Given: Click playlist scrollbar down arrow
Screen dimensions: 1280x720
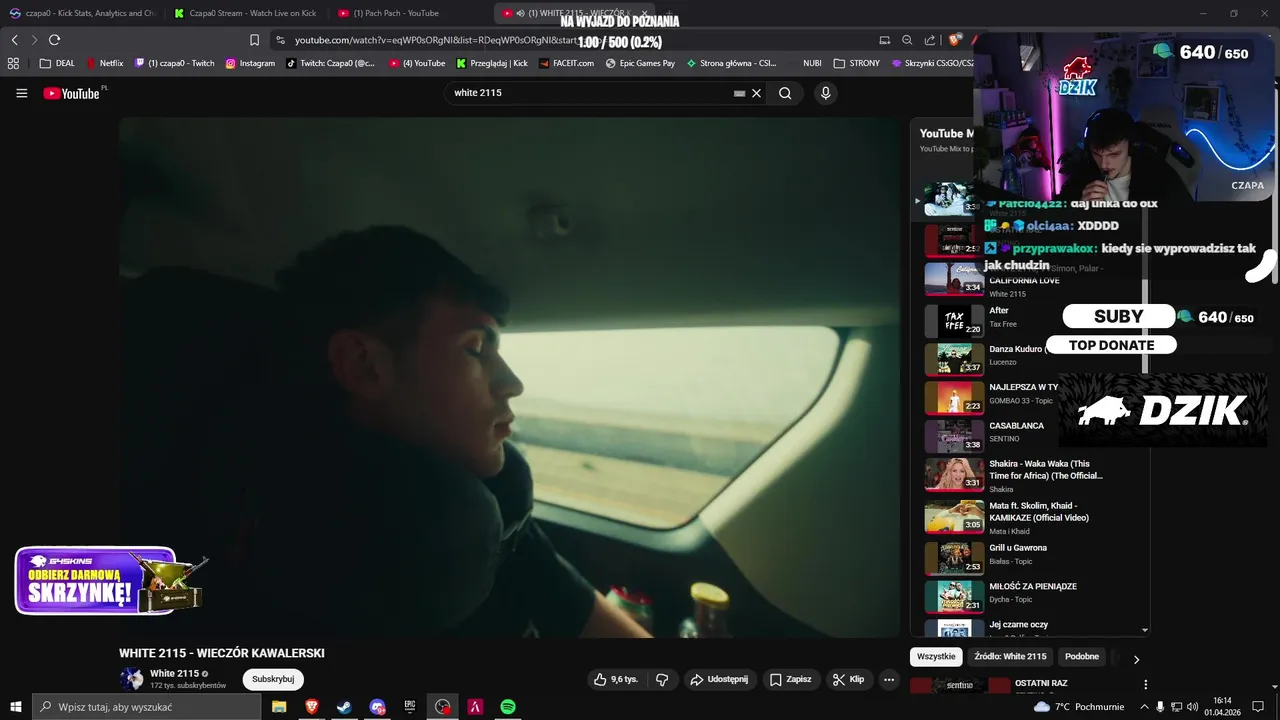Looking at the screenshot, I should [x=1145, y=631].
